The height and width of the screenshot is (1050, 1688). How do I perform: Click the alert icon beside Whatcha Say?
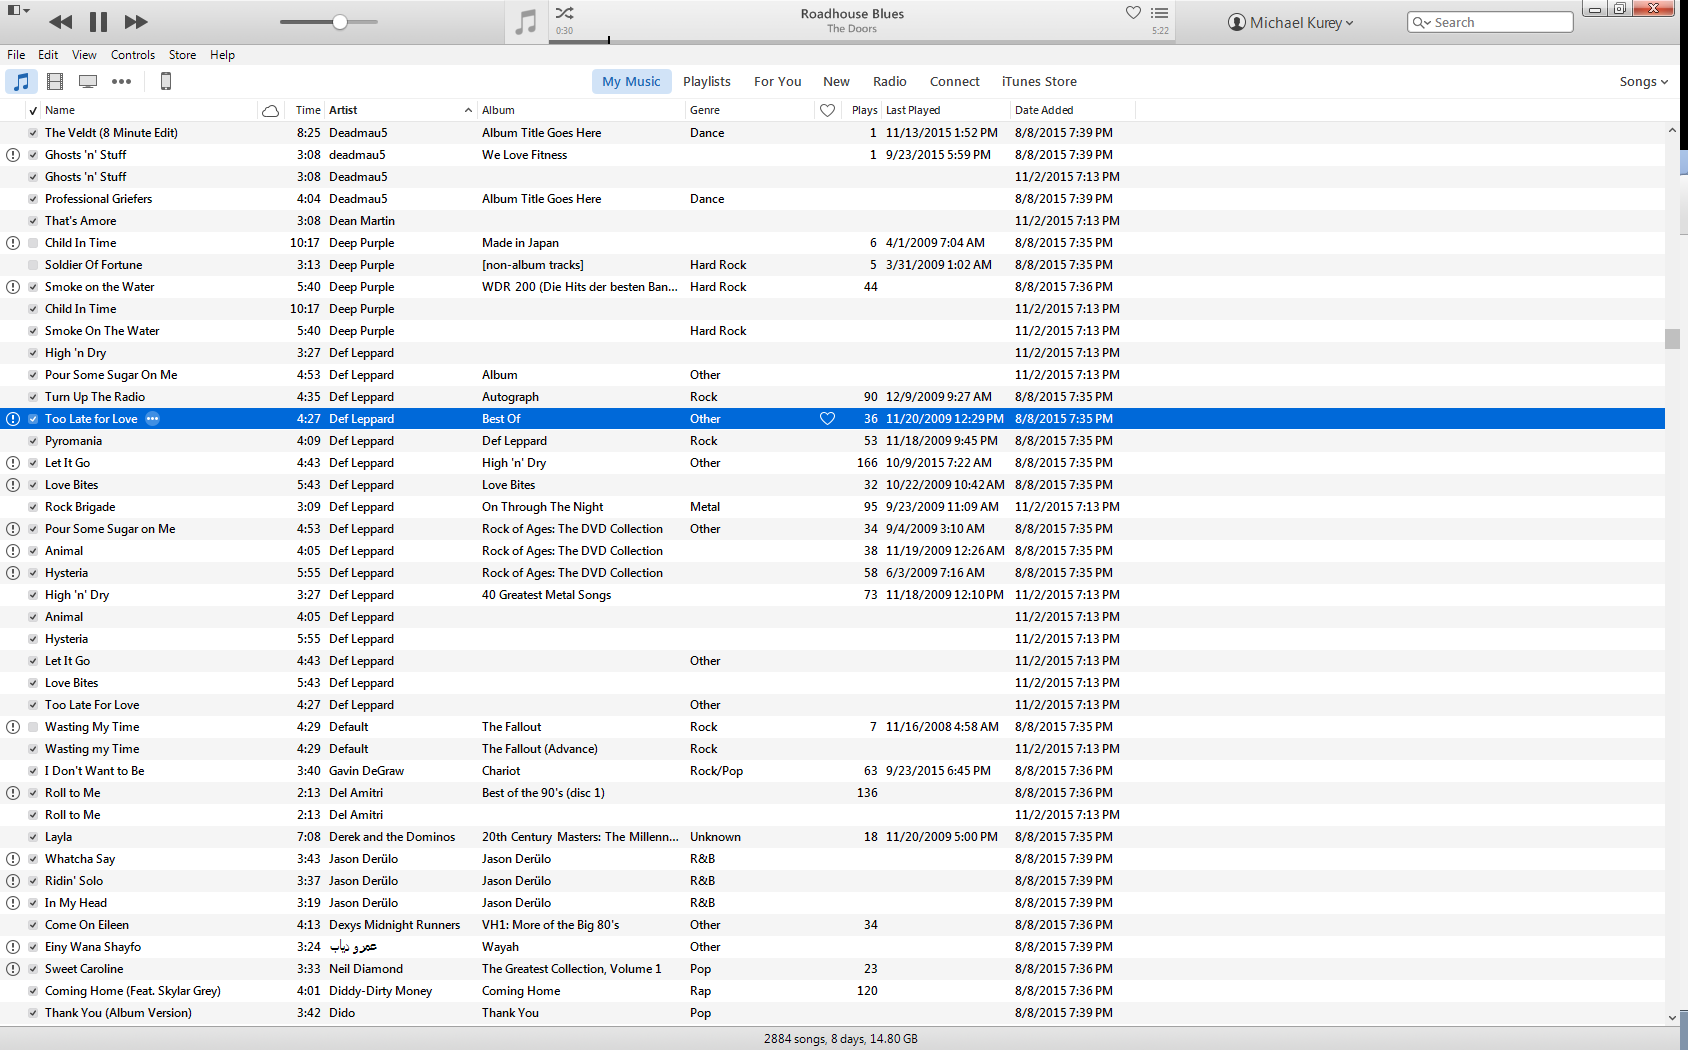(x=13, y=859)
